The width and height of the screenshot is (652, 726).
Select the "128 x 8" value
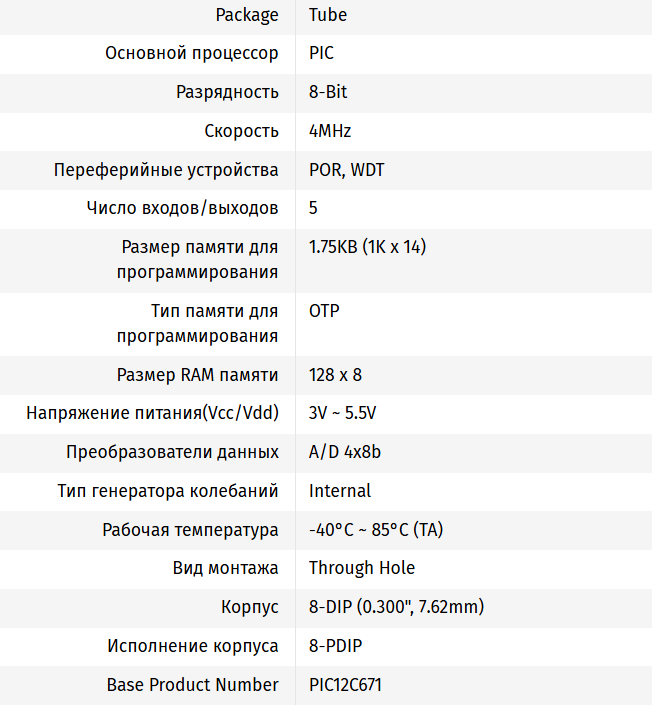[x=335, y=375]
